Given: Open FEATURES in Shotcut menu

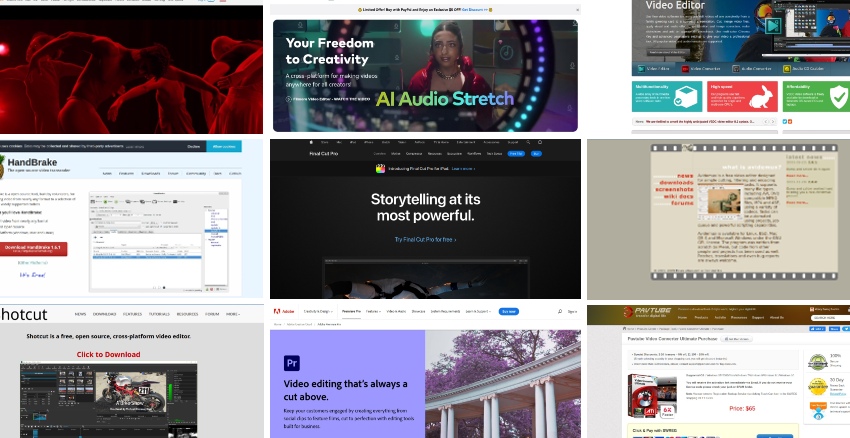Looking at the screenshot, I should pyautogui.click(x=132, y=314).
